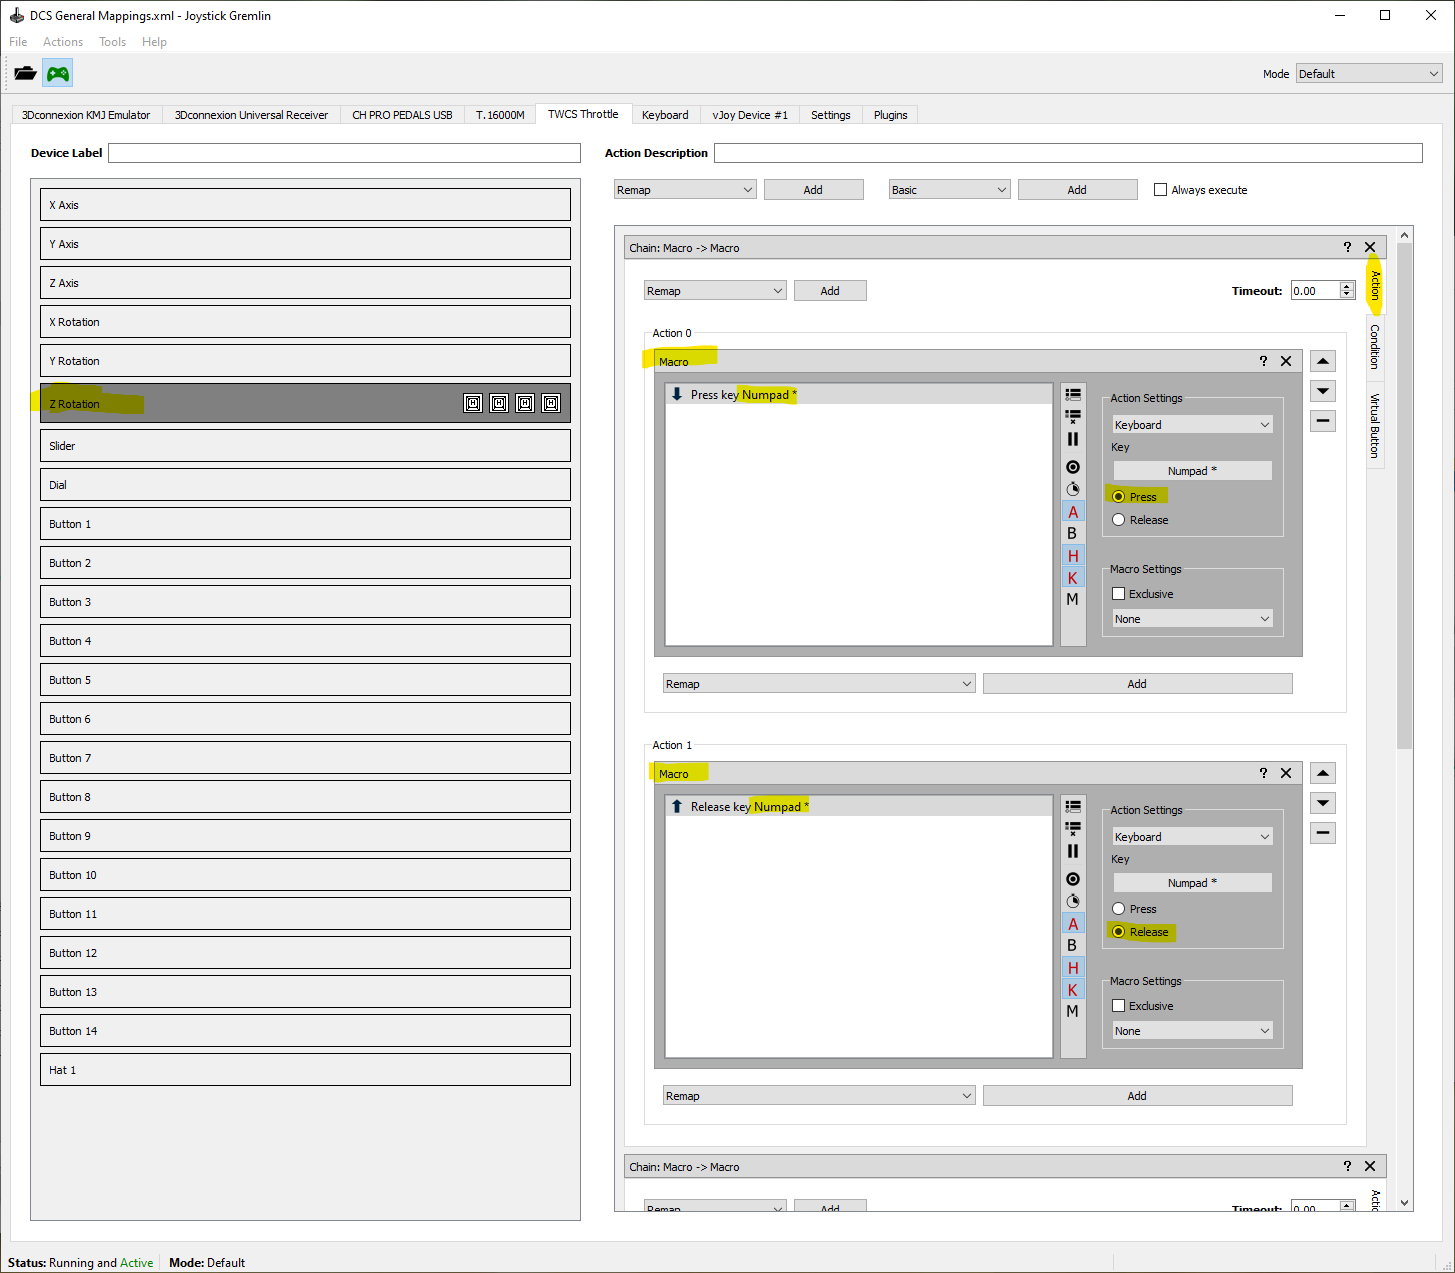Click the stopwatch timing icon in Action 0 macro

pyautogui.click(x=1073, y=489)
